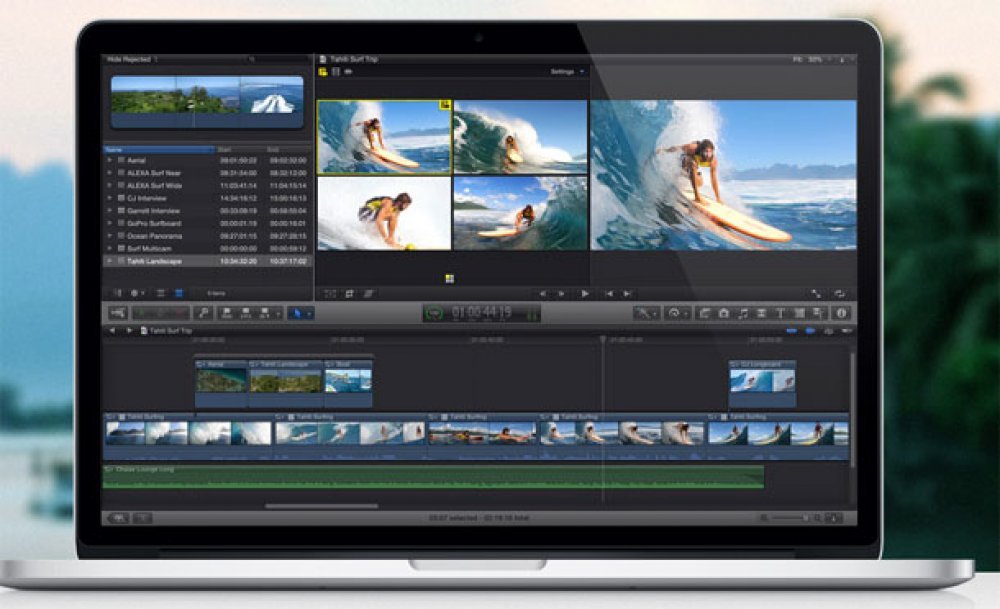1000x609 pixels.
Task: Select the CJ Longboard connected clip
Action: tap(763, 383)
